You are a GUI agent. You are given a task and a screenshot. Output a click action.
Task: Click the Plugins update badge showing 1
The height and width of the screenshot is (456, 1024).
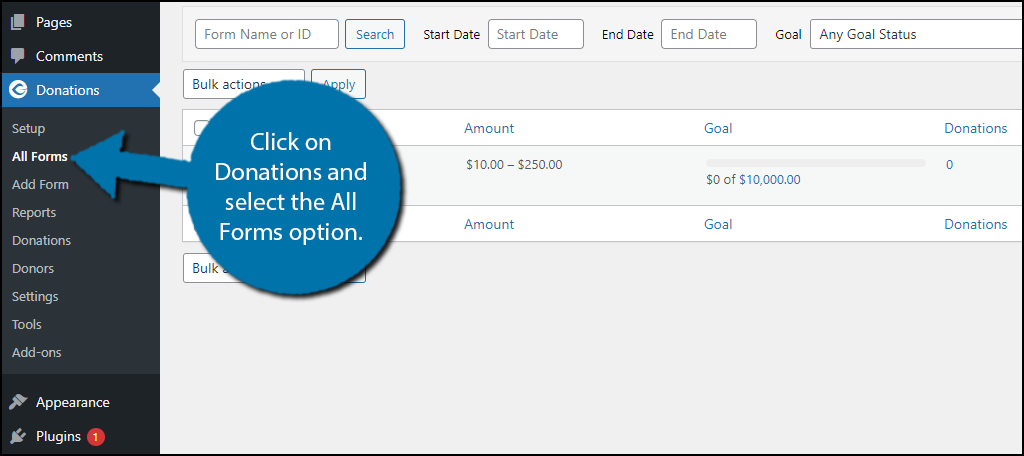pos(96,436)
